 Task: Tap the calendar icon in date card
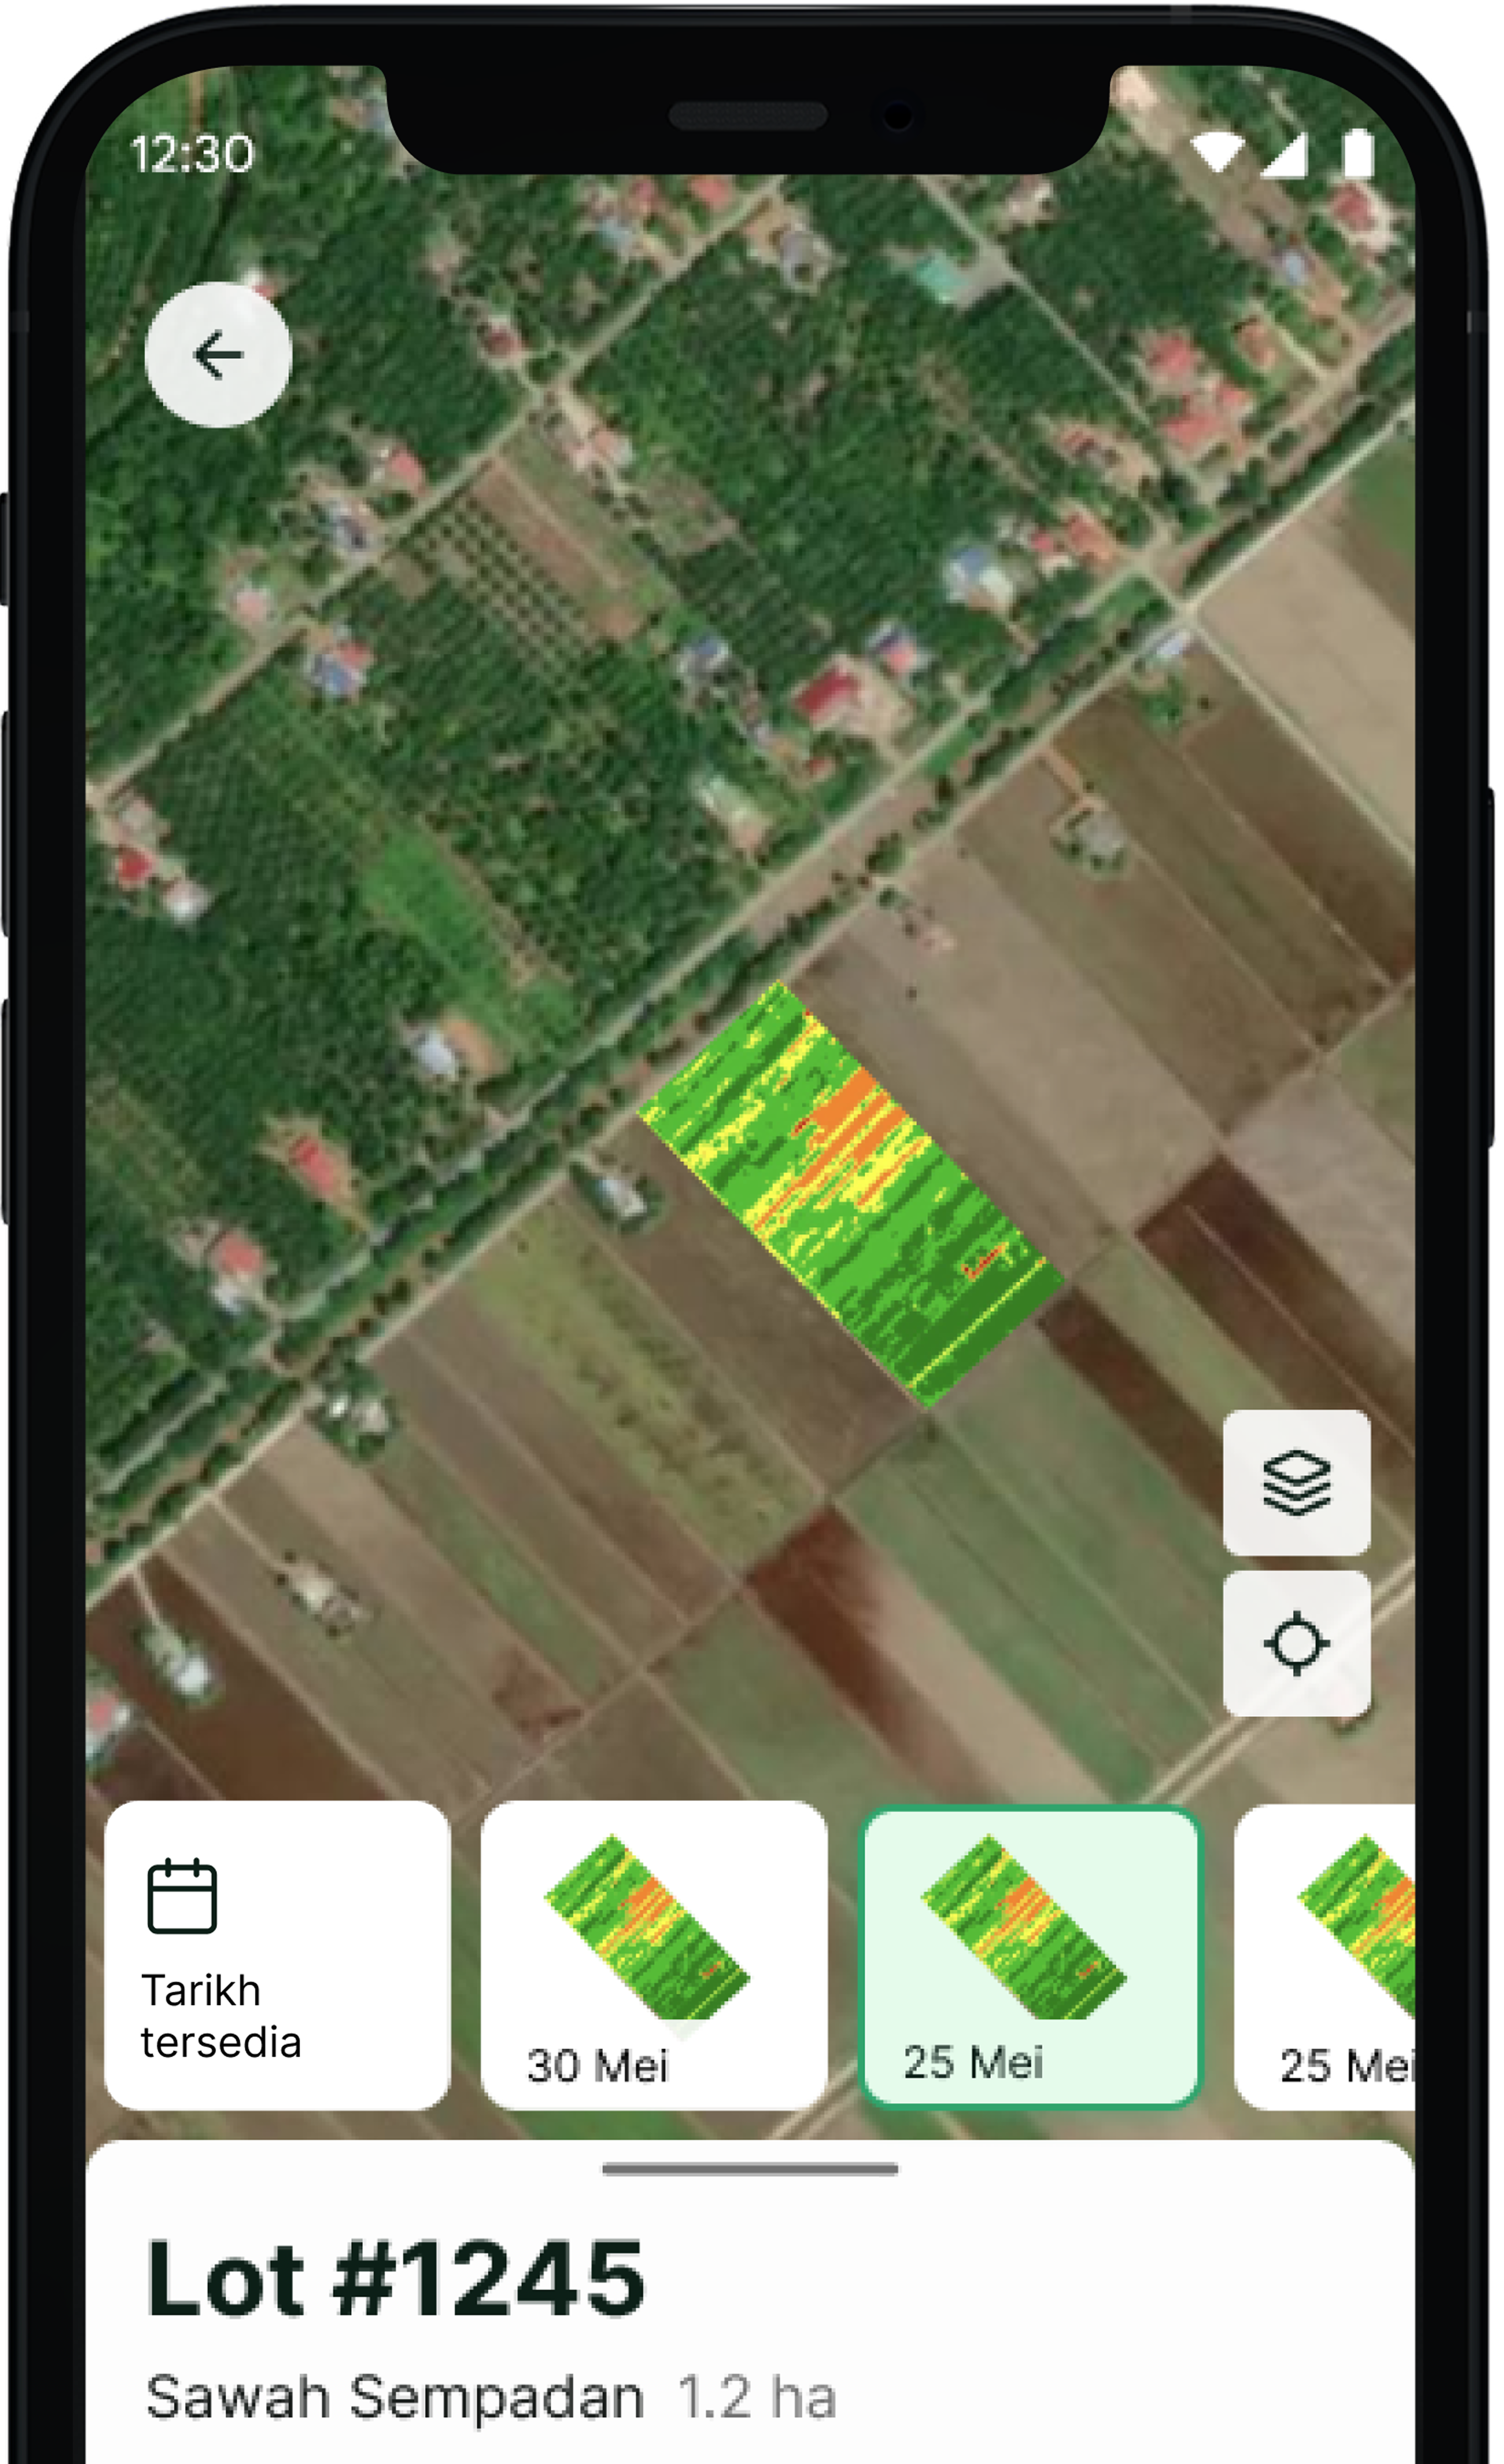(182, 1896)
